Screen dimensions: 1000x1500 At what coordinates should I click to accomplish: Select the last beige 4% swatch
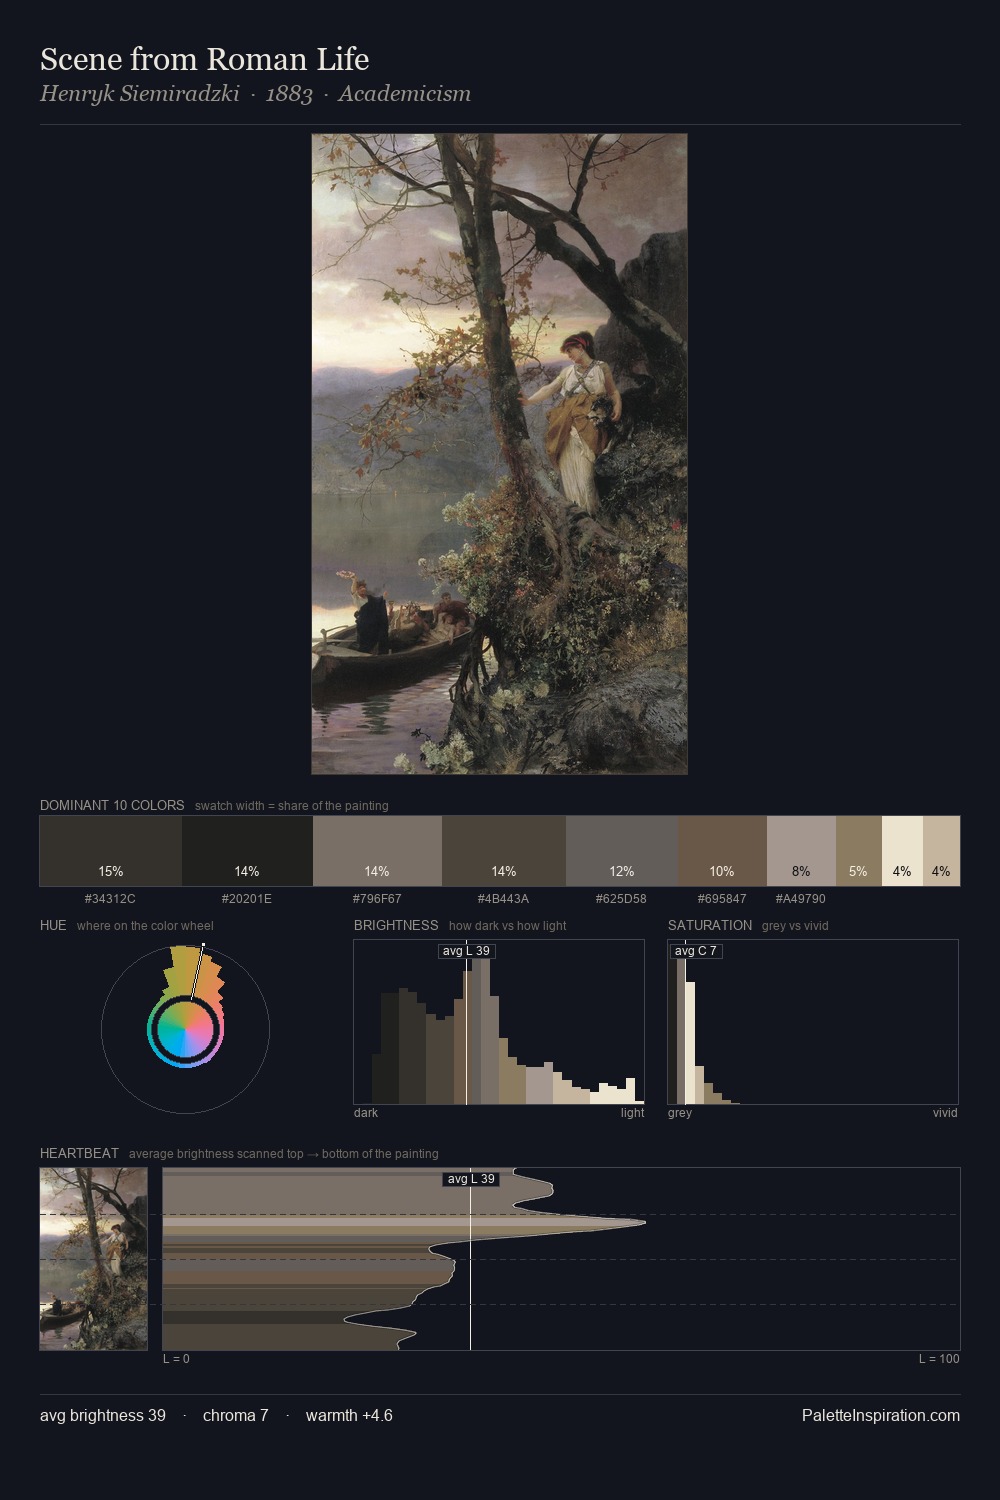941,851
